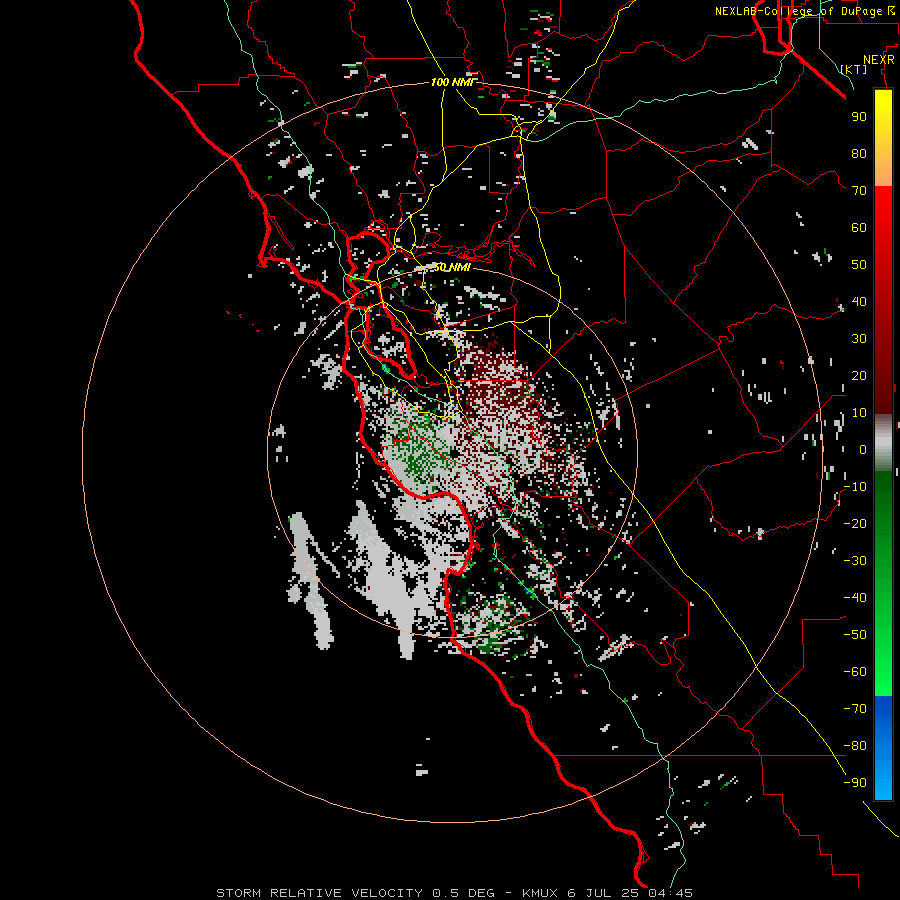The image size is (900, 900).
Task: Click the "0" scale value
Action: pyautogui.click(x=863, y=450)
